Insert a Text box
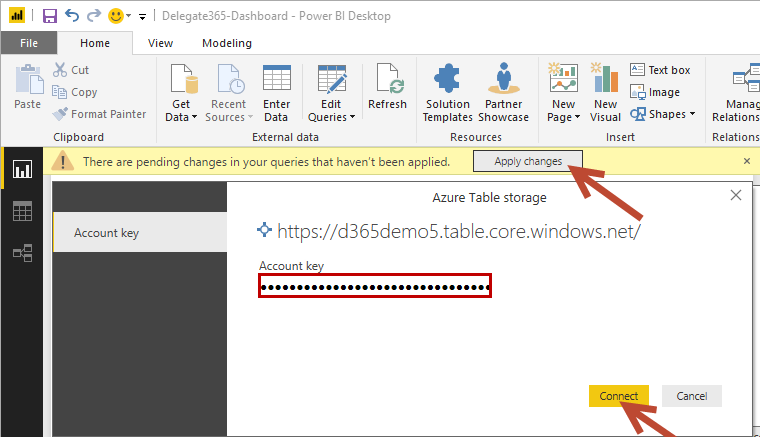Viewport: 760px width, 437px height. (660, 70)
